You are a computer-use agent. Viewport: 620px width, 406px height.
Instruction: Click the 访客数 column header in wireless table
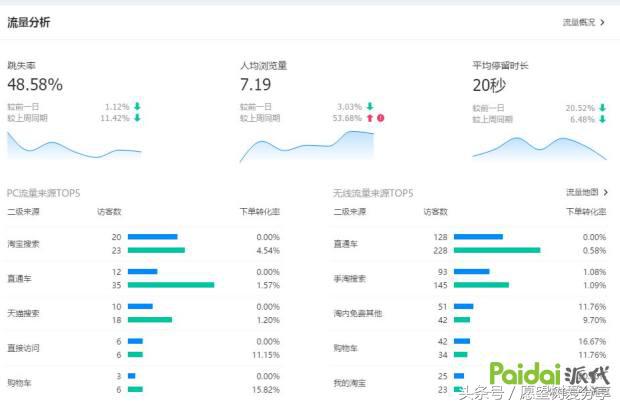click(x=435, y=212)
